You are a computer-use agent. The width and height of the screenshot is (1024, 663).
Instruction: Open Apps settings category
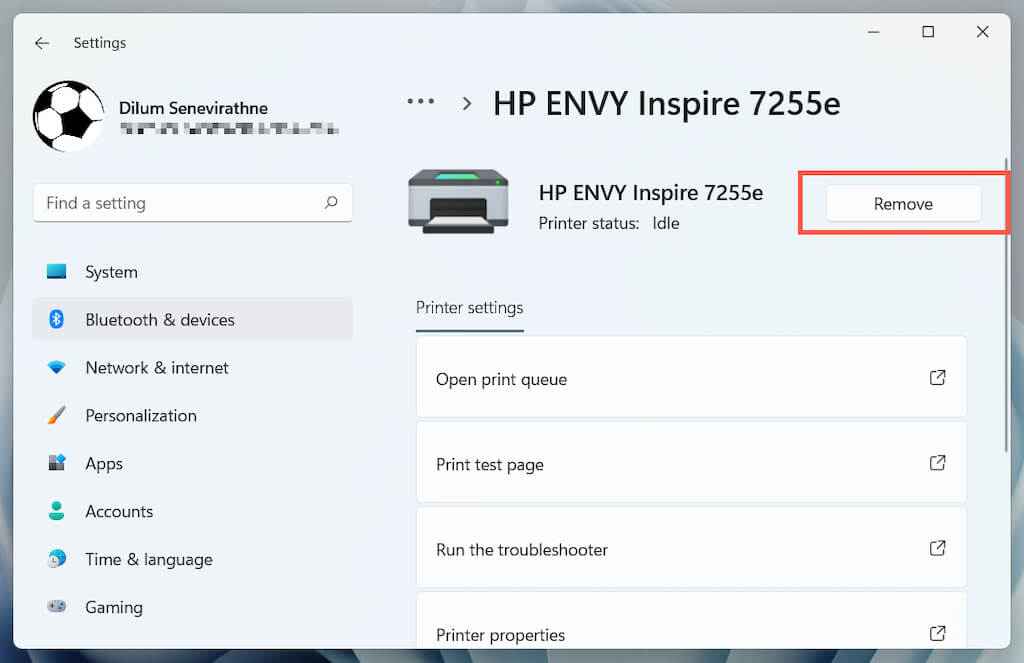(193, 464)
